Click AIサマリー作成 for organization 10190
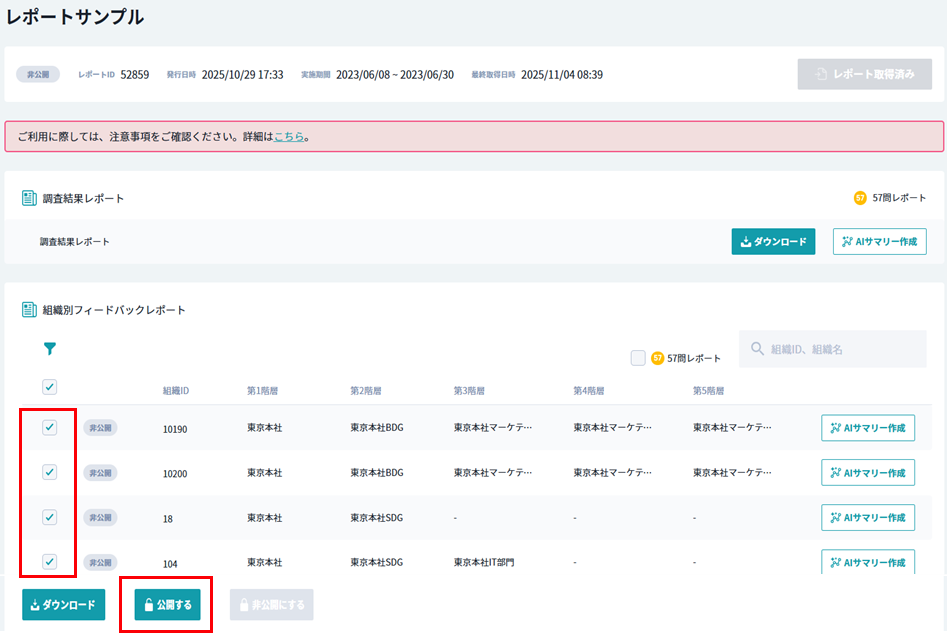 [868, 427]
